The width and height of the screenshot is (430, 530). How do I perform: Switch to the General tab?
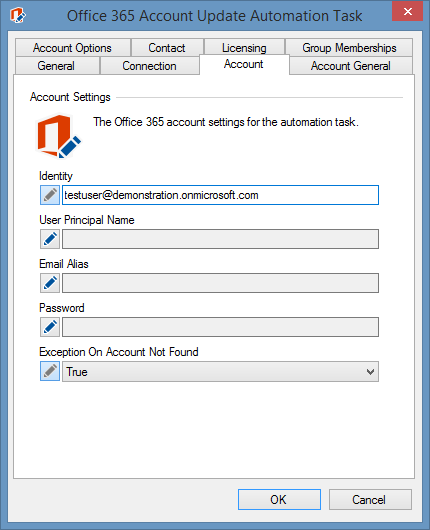point(56,66)
